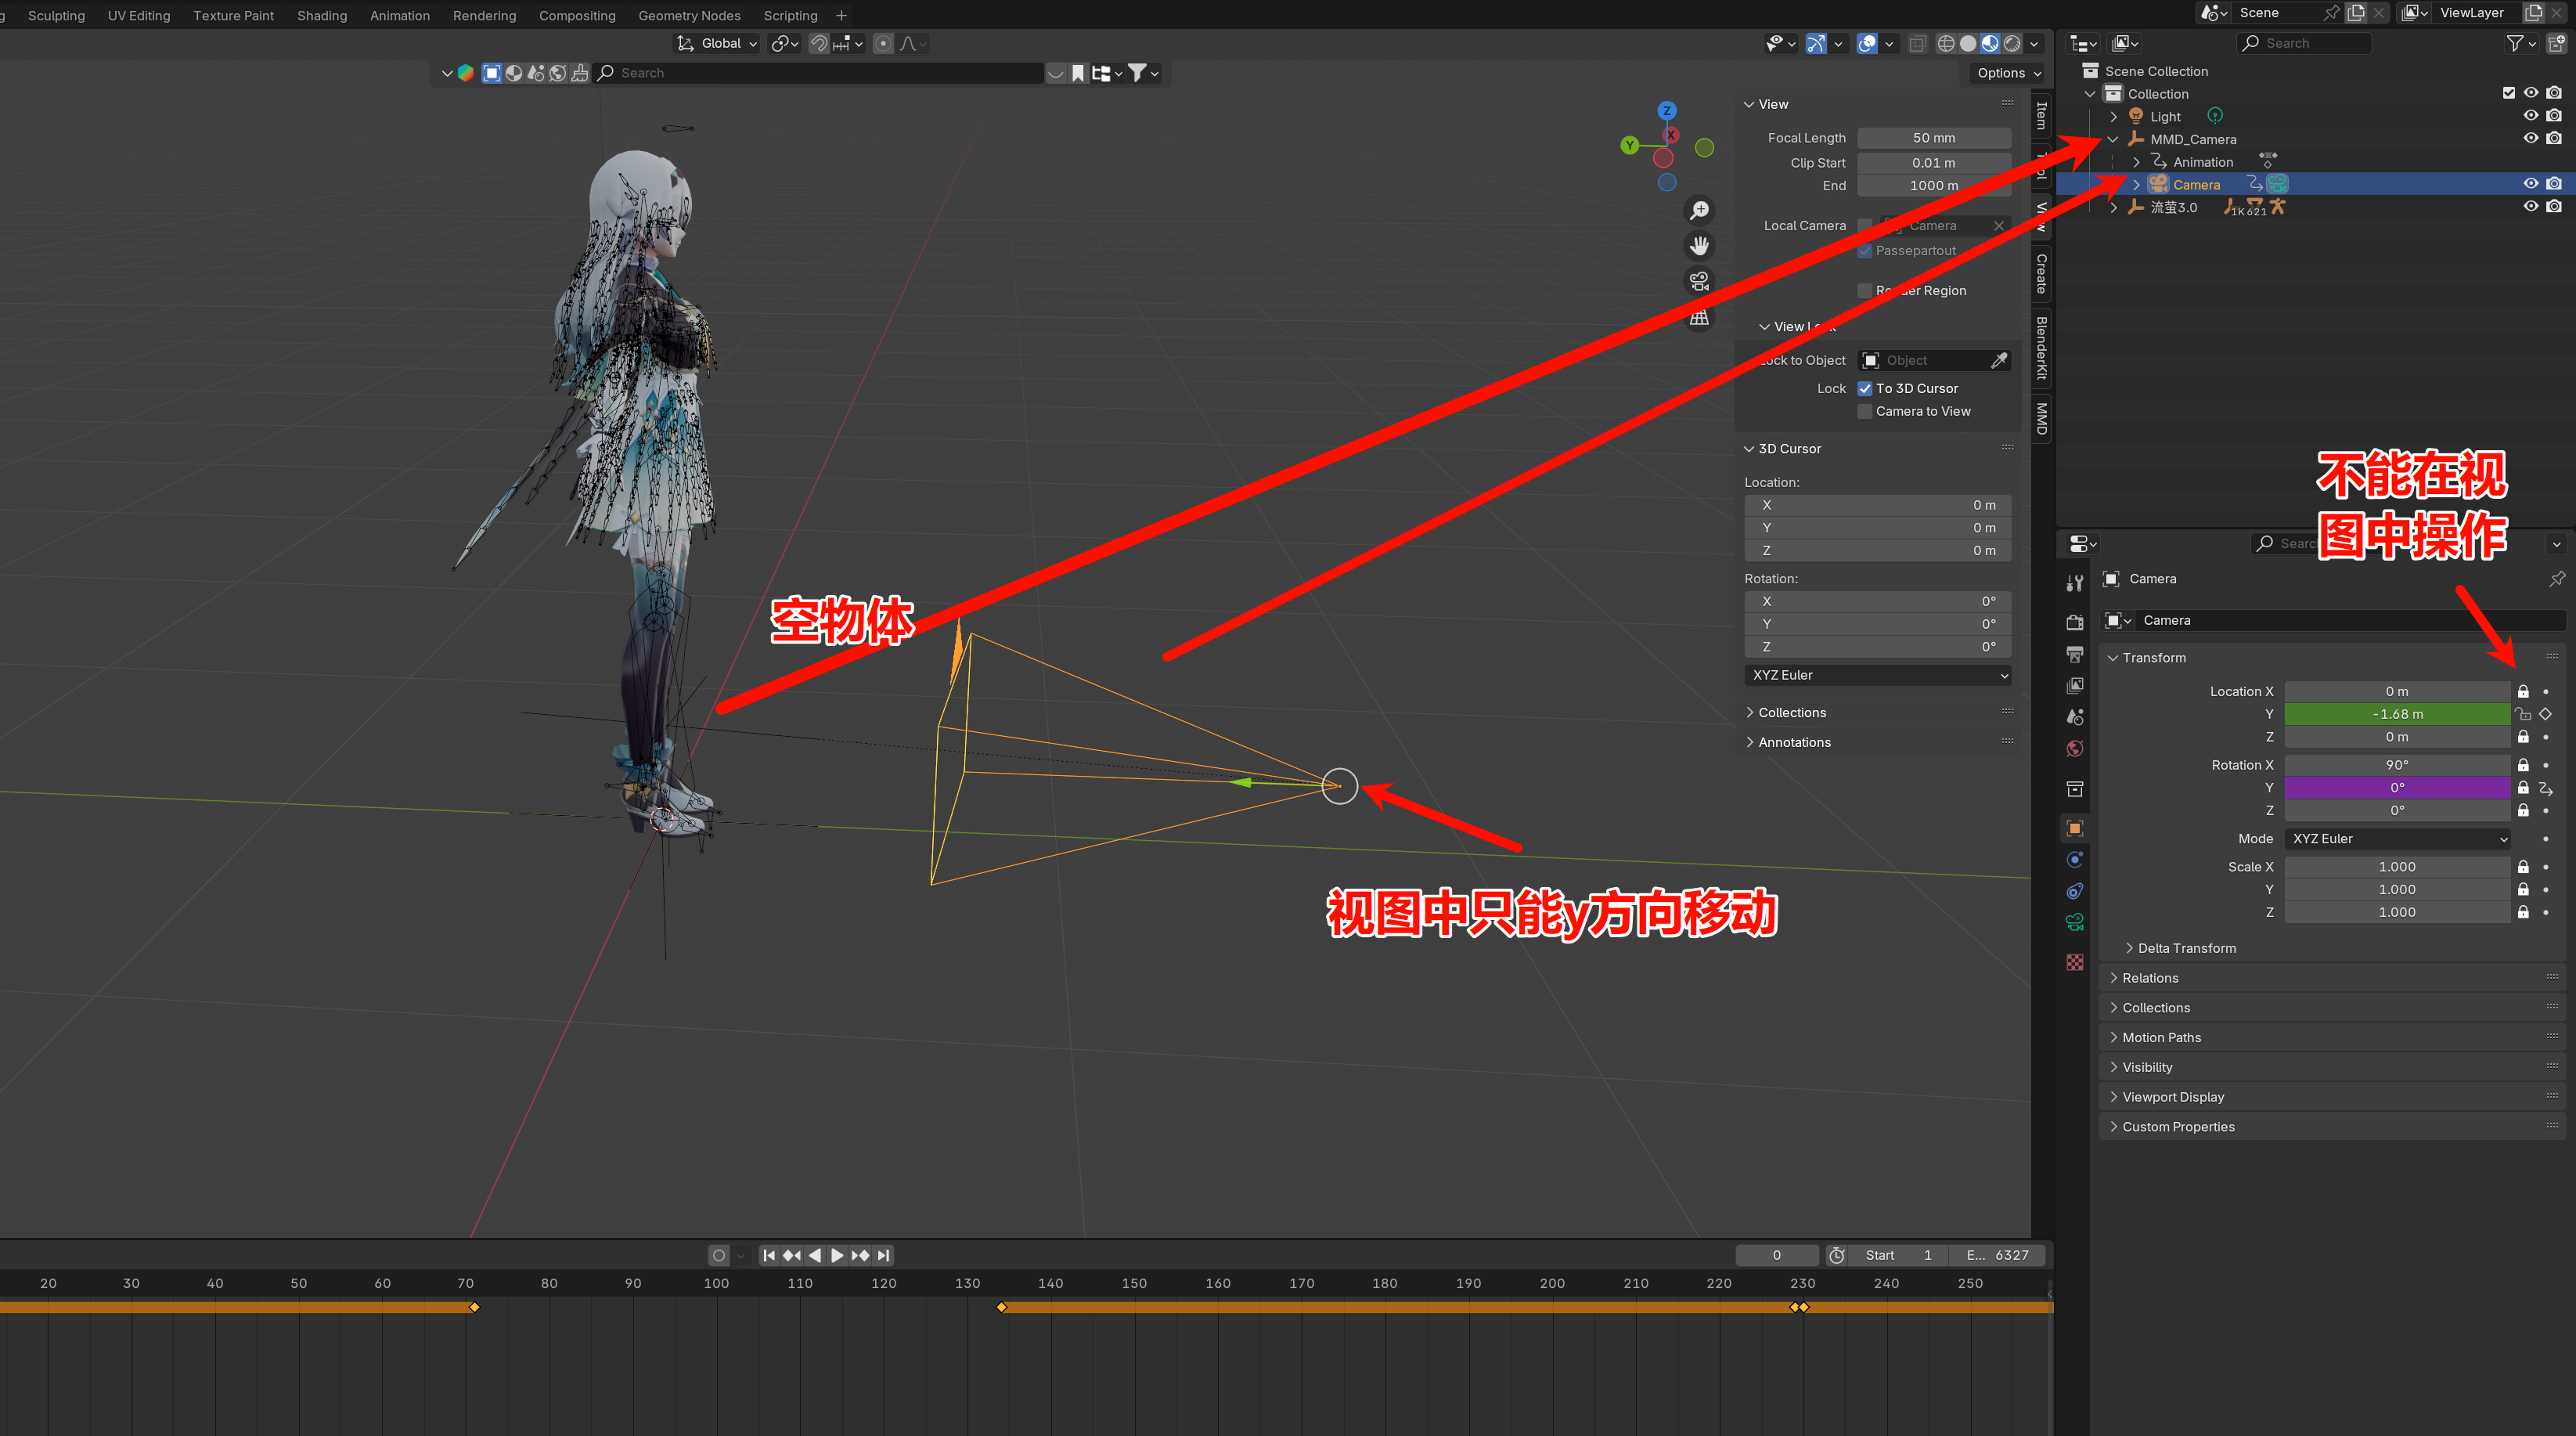Open the MMD sidebar tab
The image size is (2576, 1436).
click(2042, 417)
